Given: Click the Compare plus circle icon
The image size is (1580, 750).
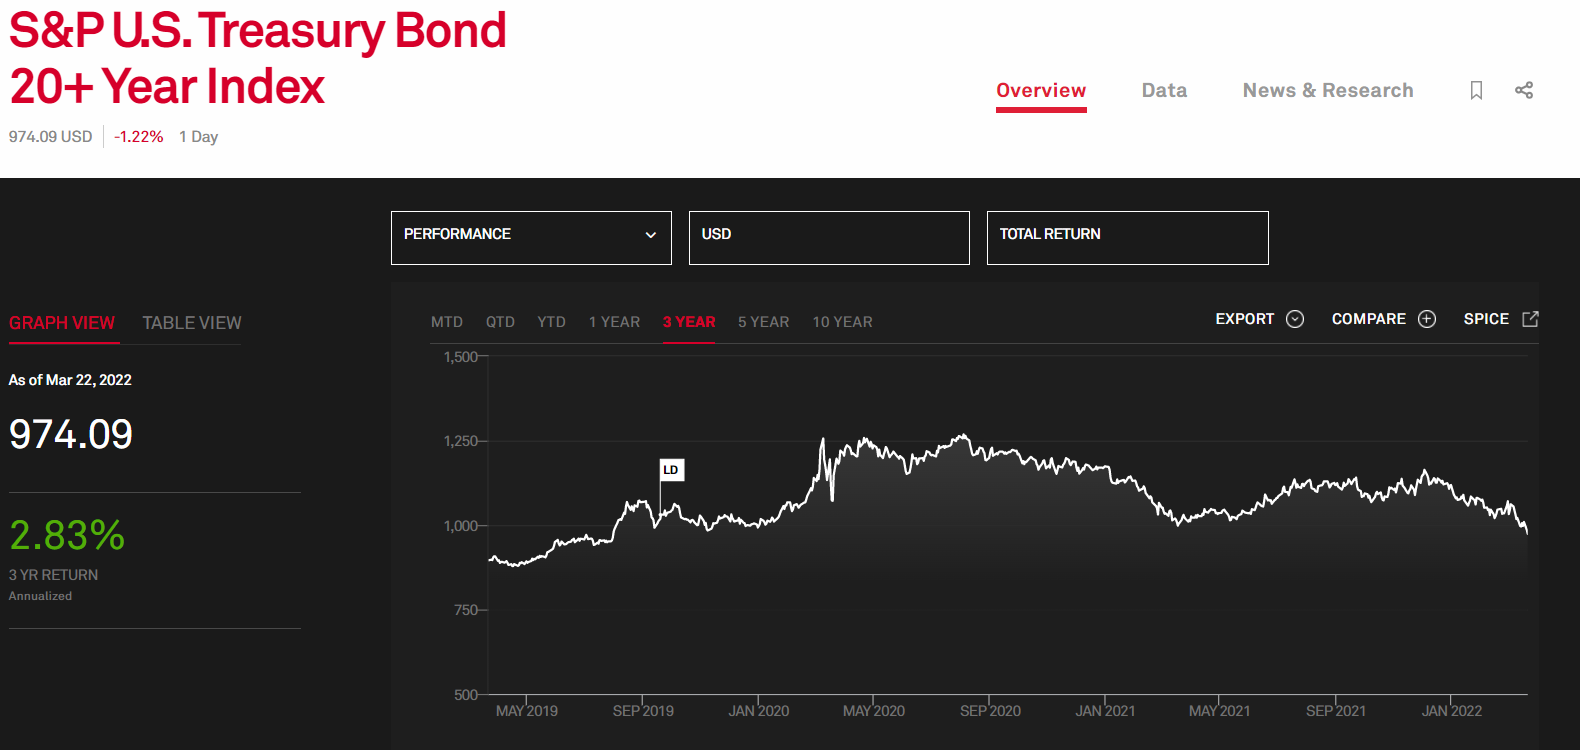Looking at the screenshot, I should coord(1427,319).
